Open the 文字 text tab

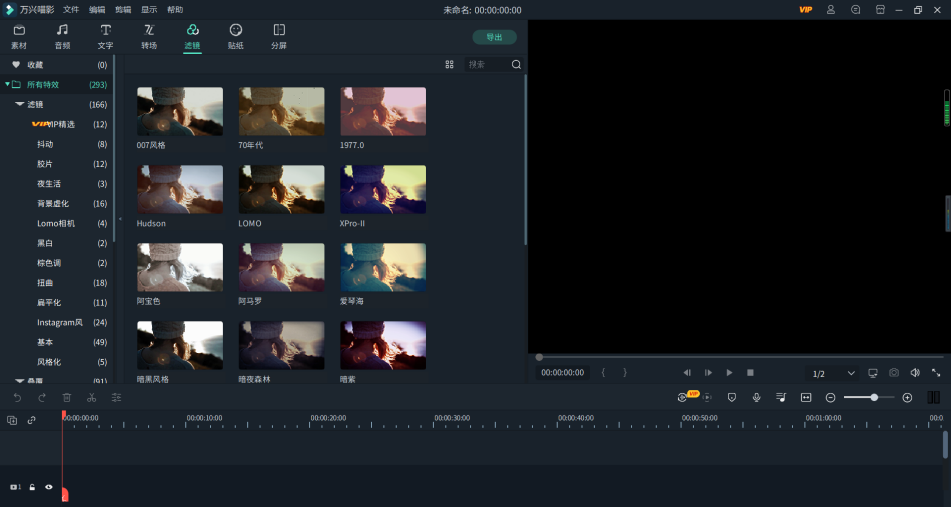106,36
